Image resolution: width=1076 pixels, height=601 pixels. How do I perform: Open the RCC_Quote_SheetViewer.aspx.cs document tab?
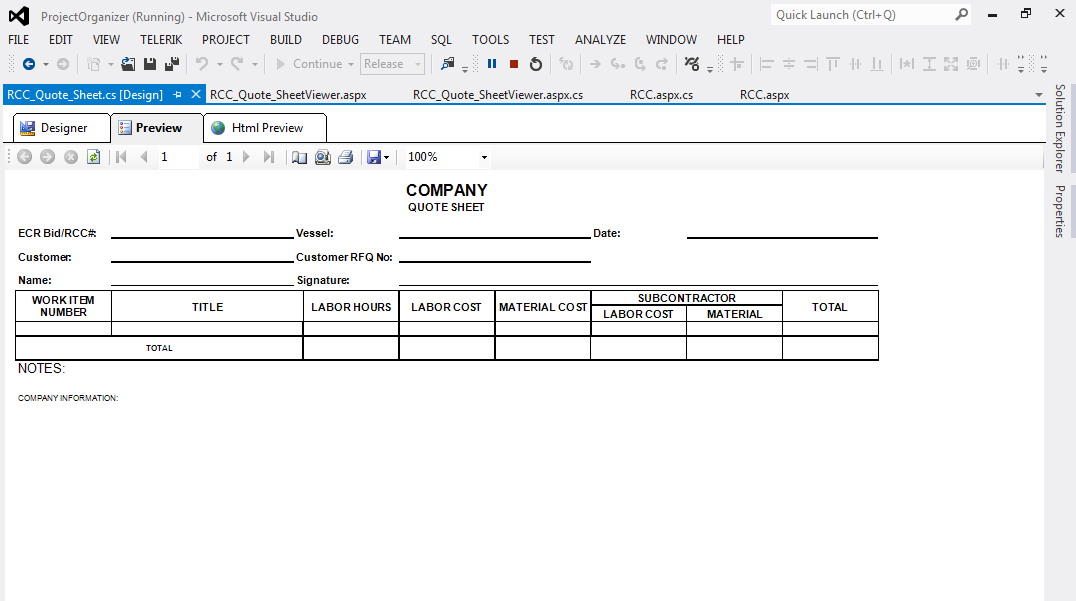pos(498,95)
